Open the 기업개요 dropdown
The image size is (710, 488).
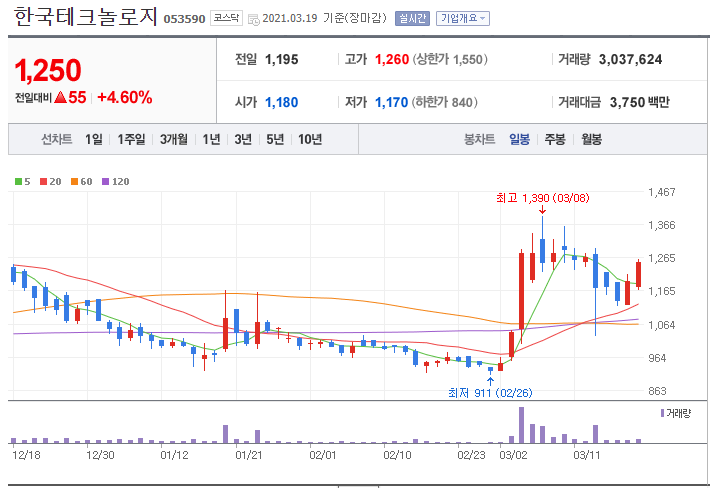[463, 19]
